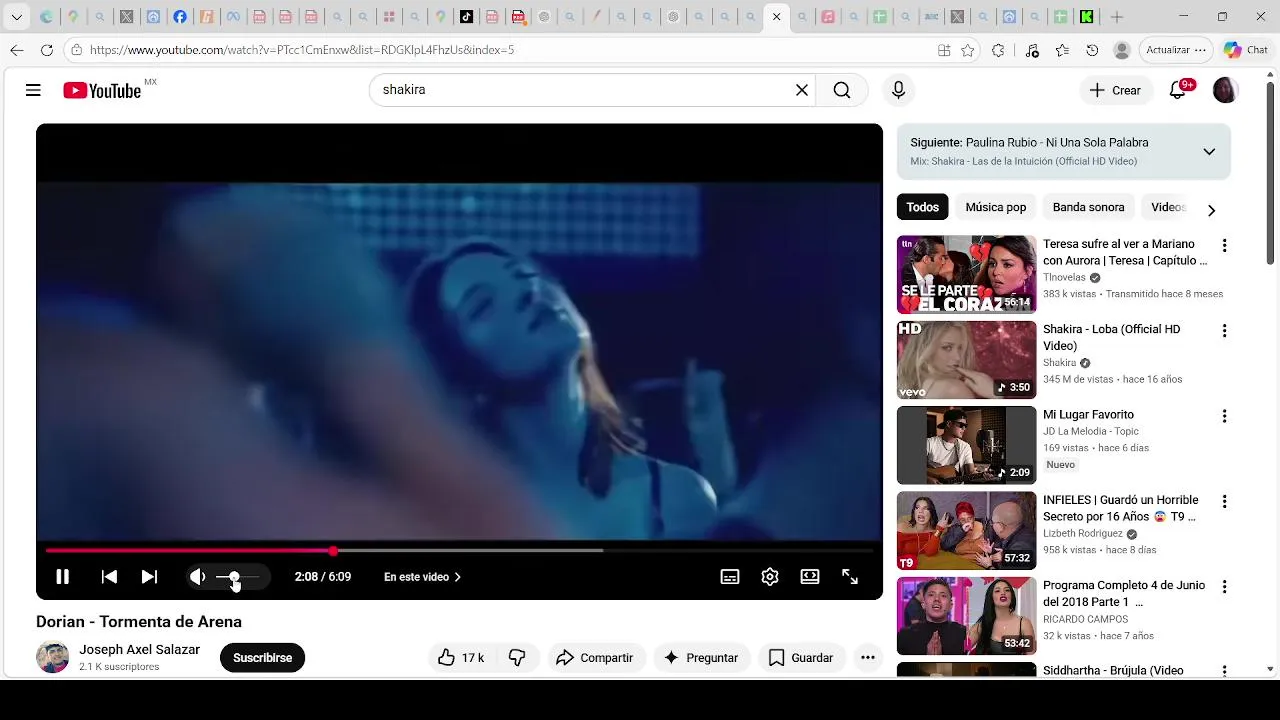Open the YouTube hamburger guide menu
The width and height of the screenshot is (1280, 720).
[x=33, y=90]
